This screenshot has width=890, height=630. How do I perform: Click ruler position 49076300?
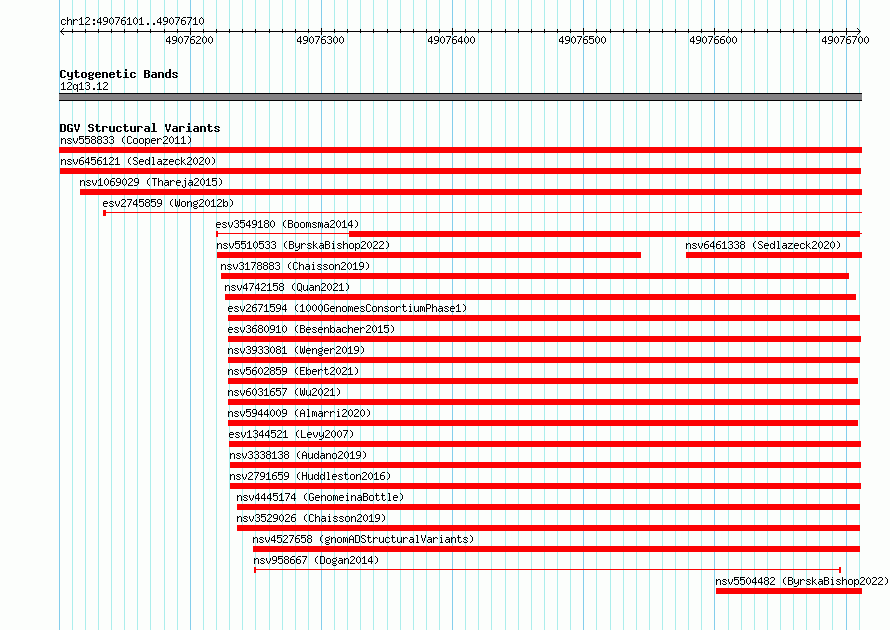tap(321, 40)
